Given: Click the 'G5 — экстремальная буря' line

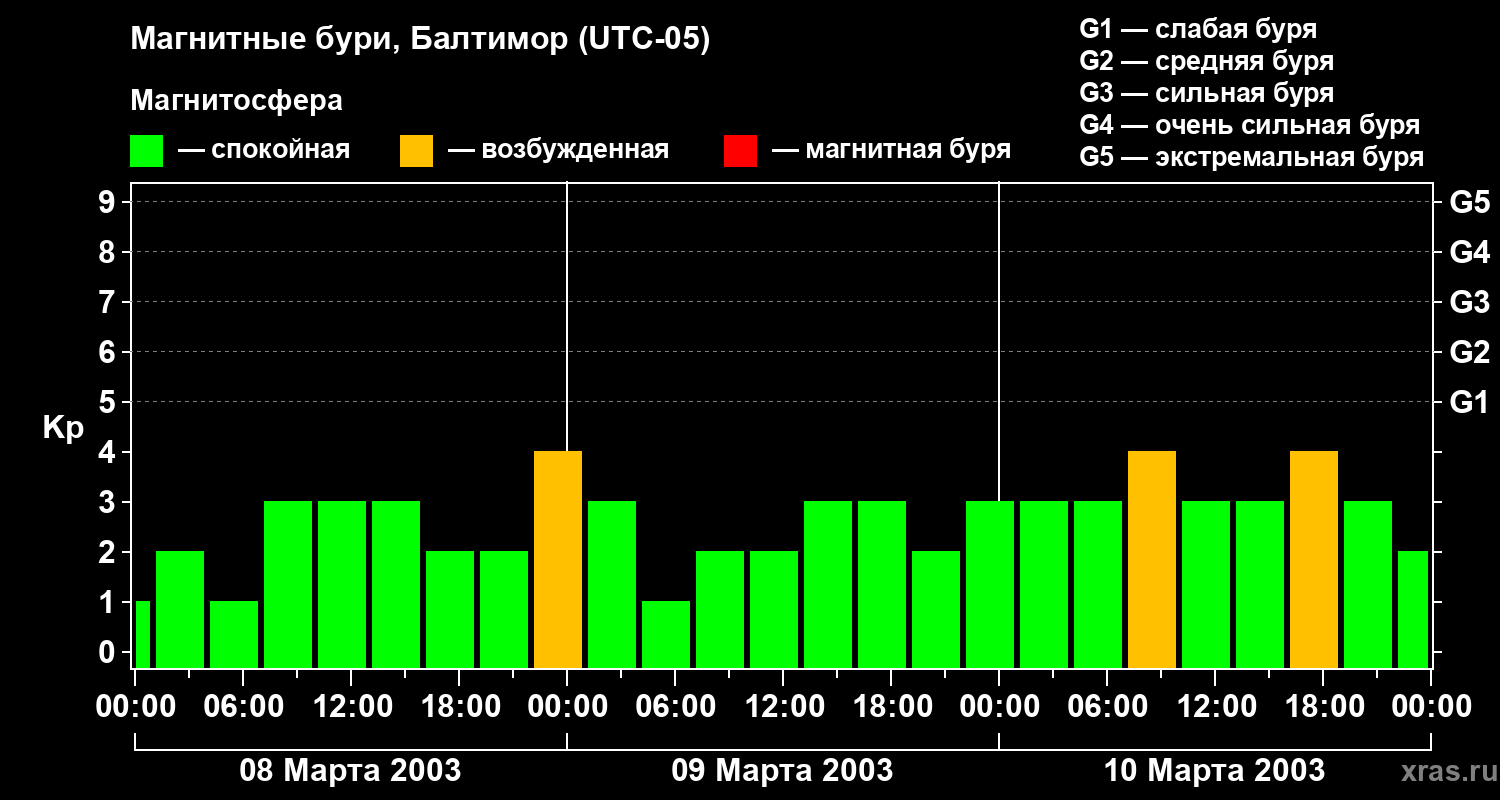Looking at the screenshot, I should pyautogui.click(x=1251, y=157).
